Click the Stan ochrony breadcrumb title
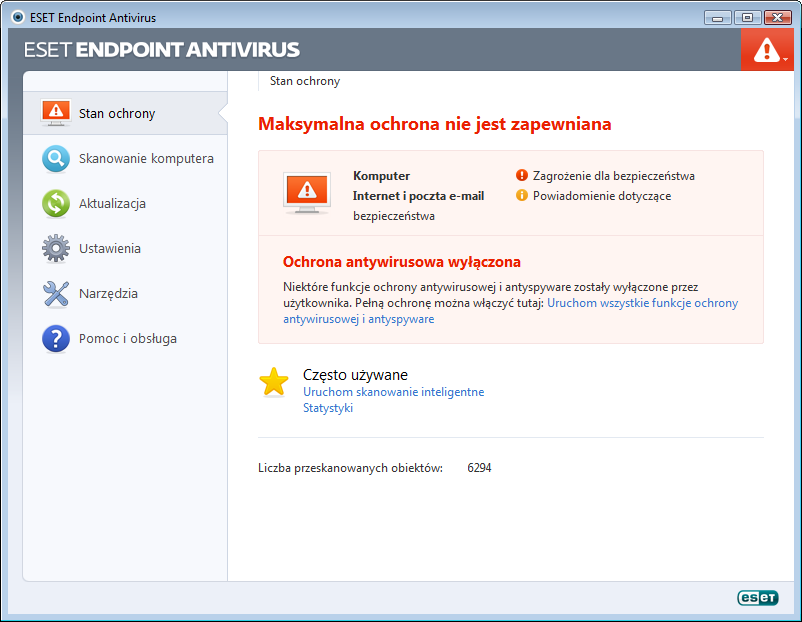Screen dimensions: 802x622 [x=305, y=81]
